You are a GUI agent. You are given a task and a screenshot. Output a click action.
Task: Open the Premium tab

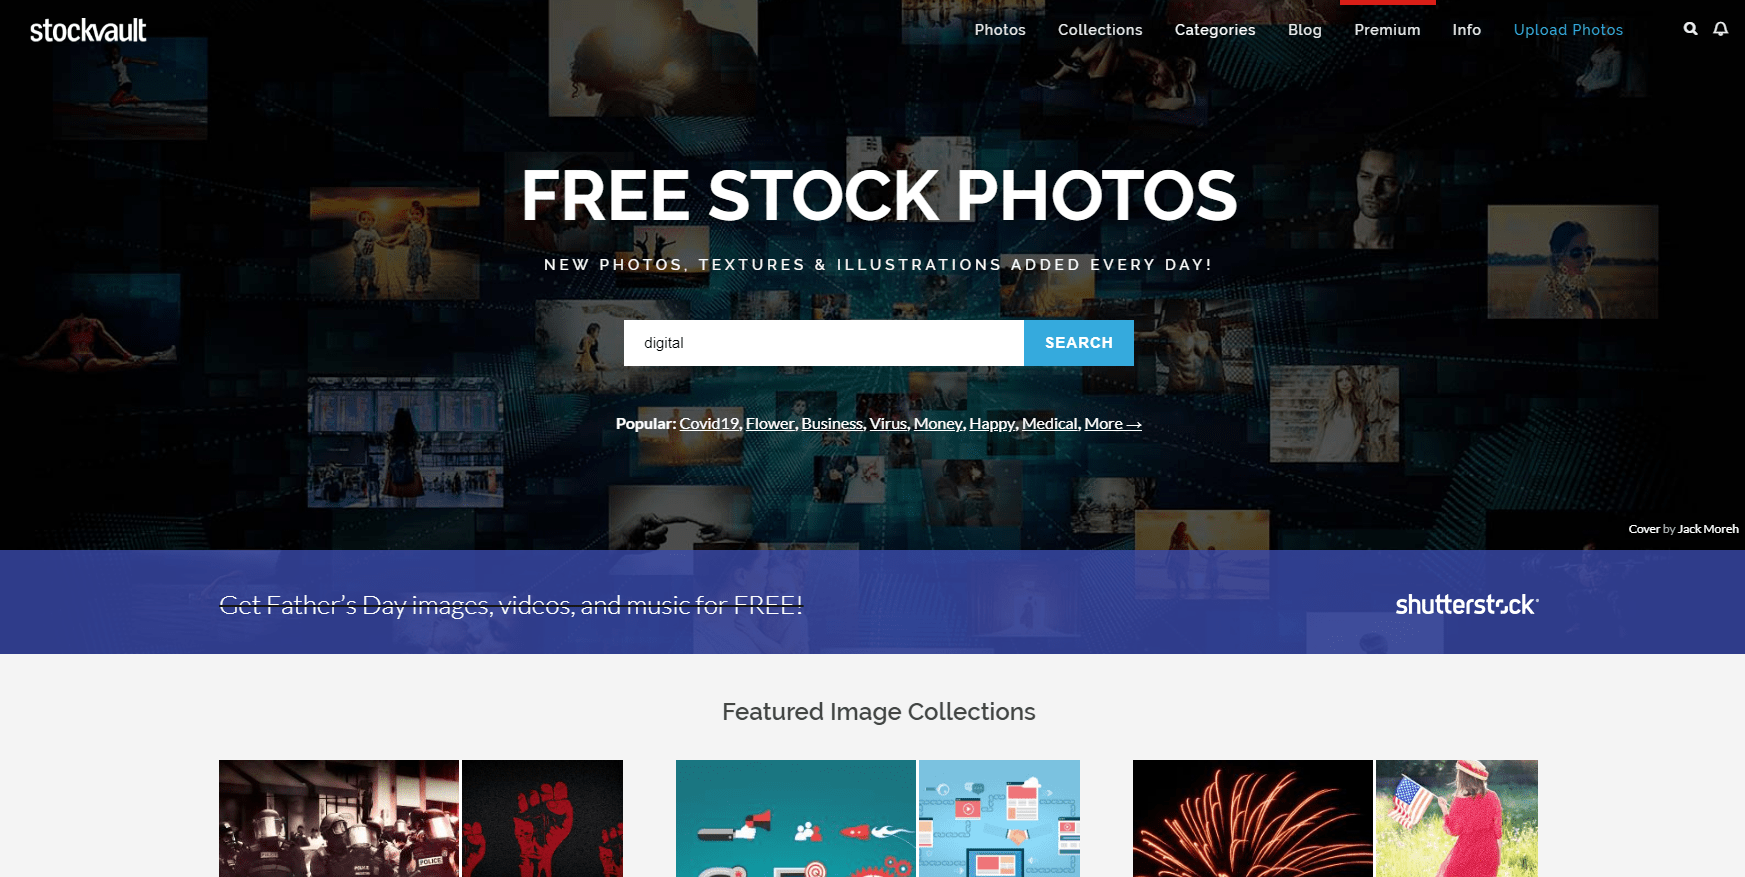1387,30
